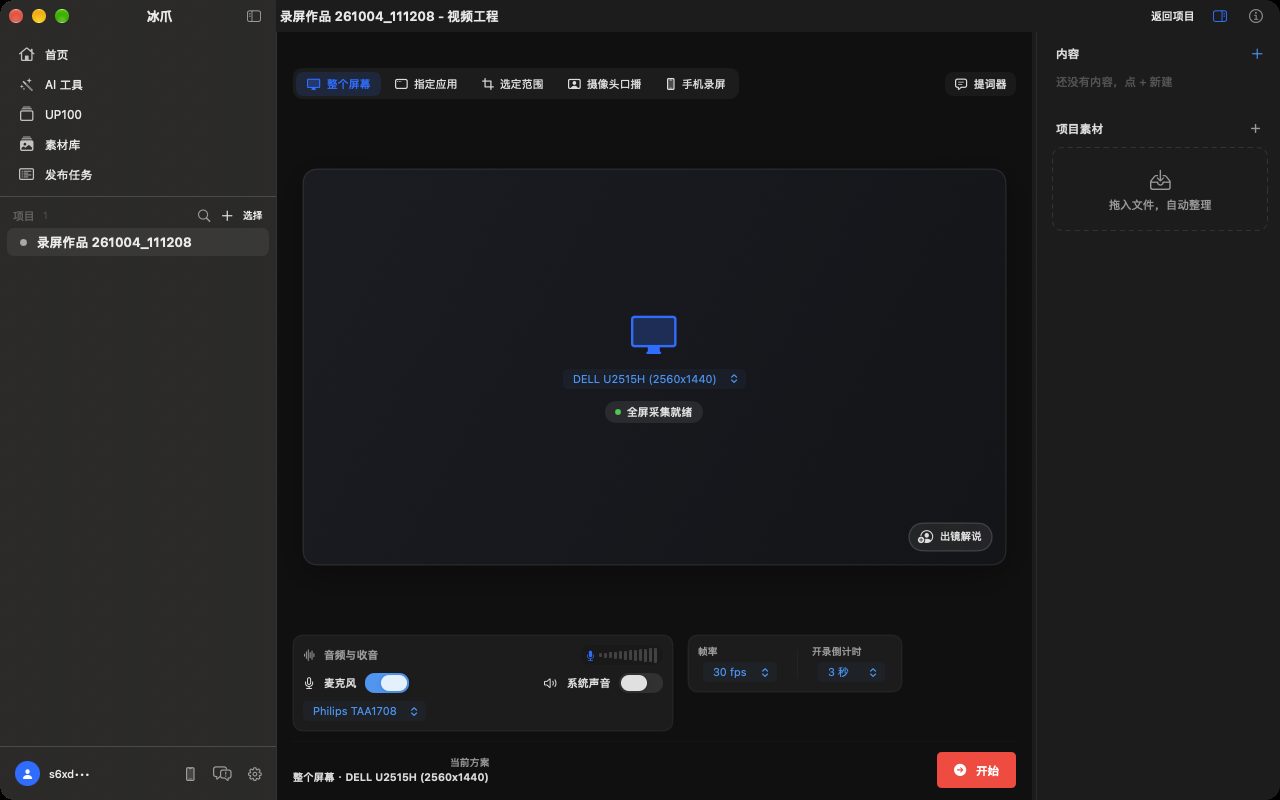Open the phone device icon in sidebar footer
This screenshot has height=800, width=1280.
pyautogui.click(x=190, y=774)
